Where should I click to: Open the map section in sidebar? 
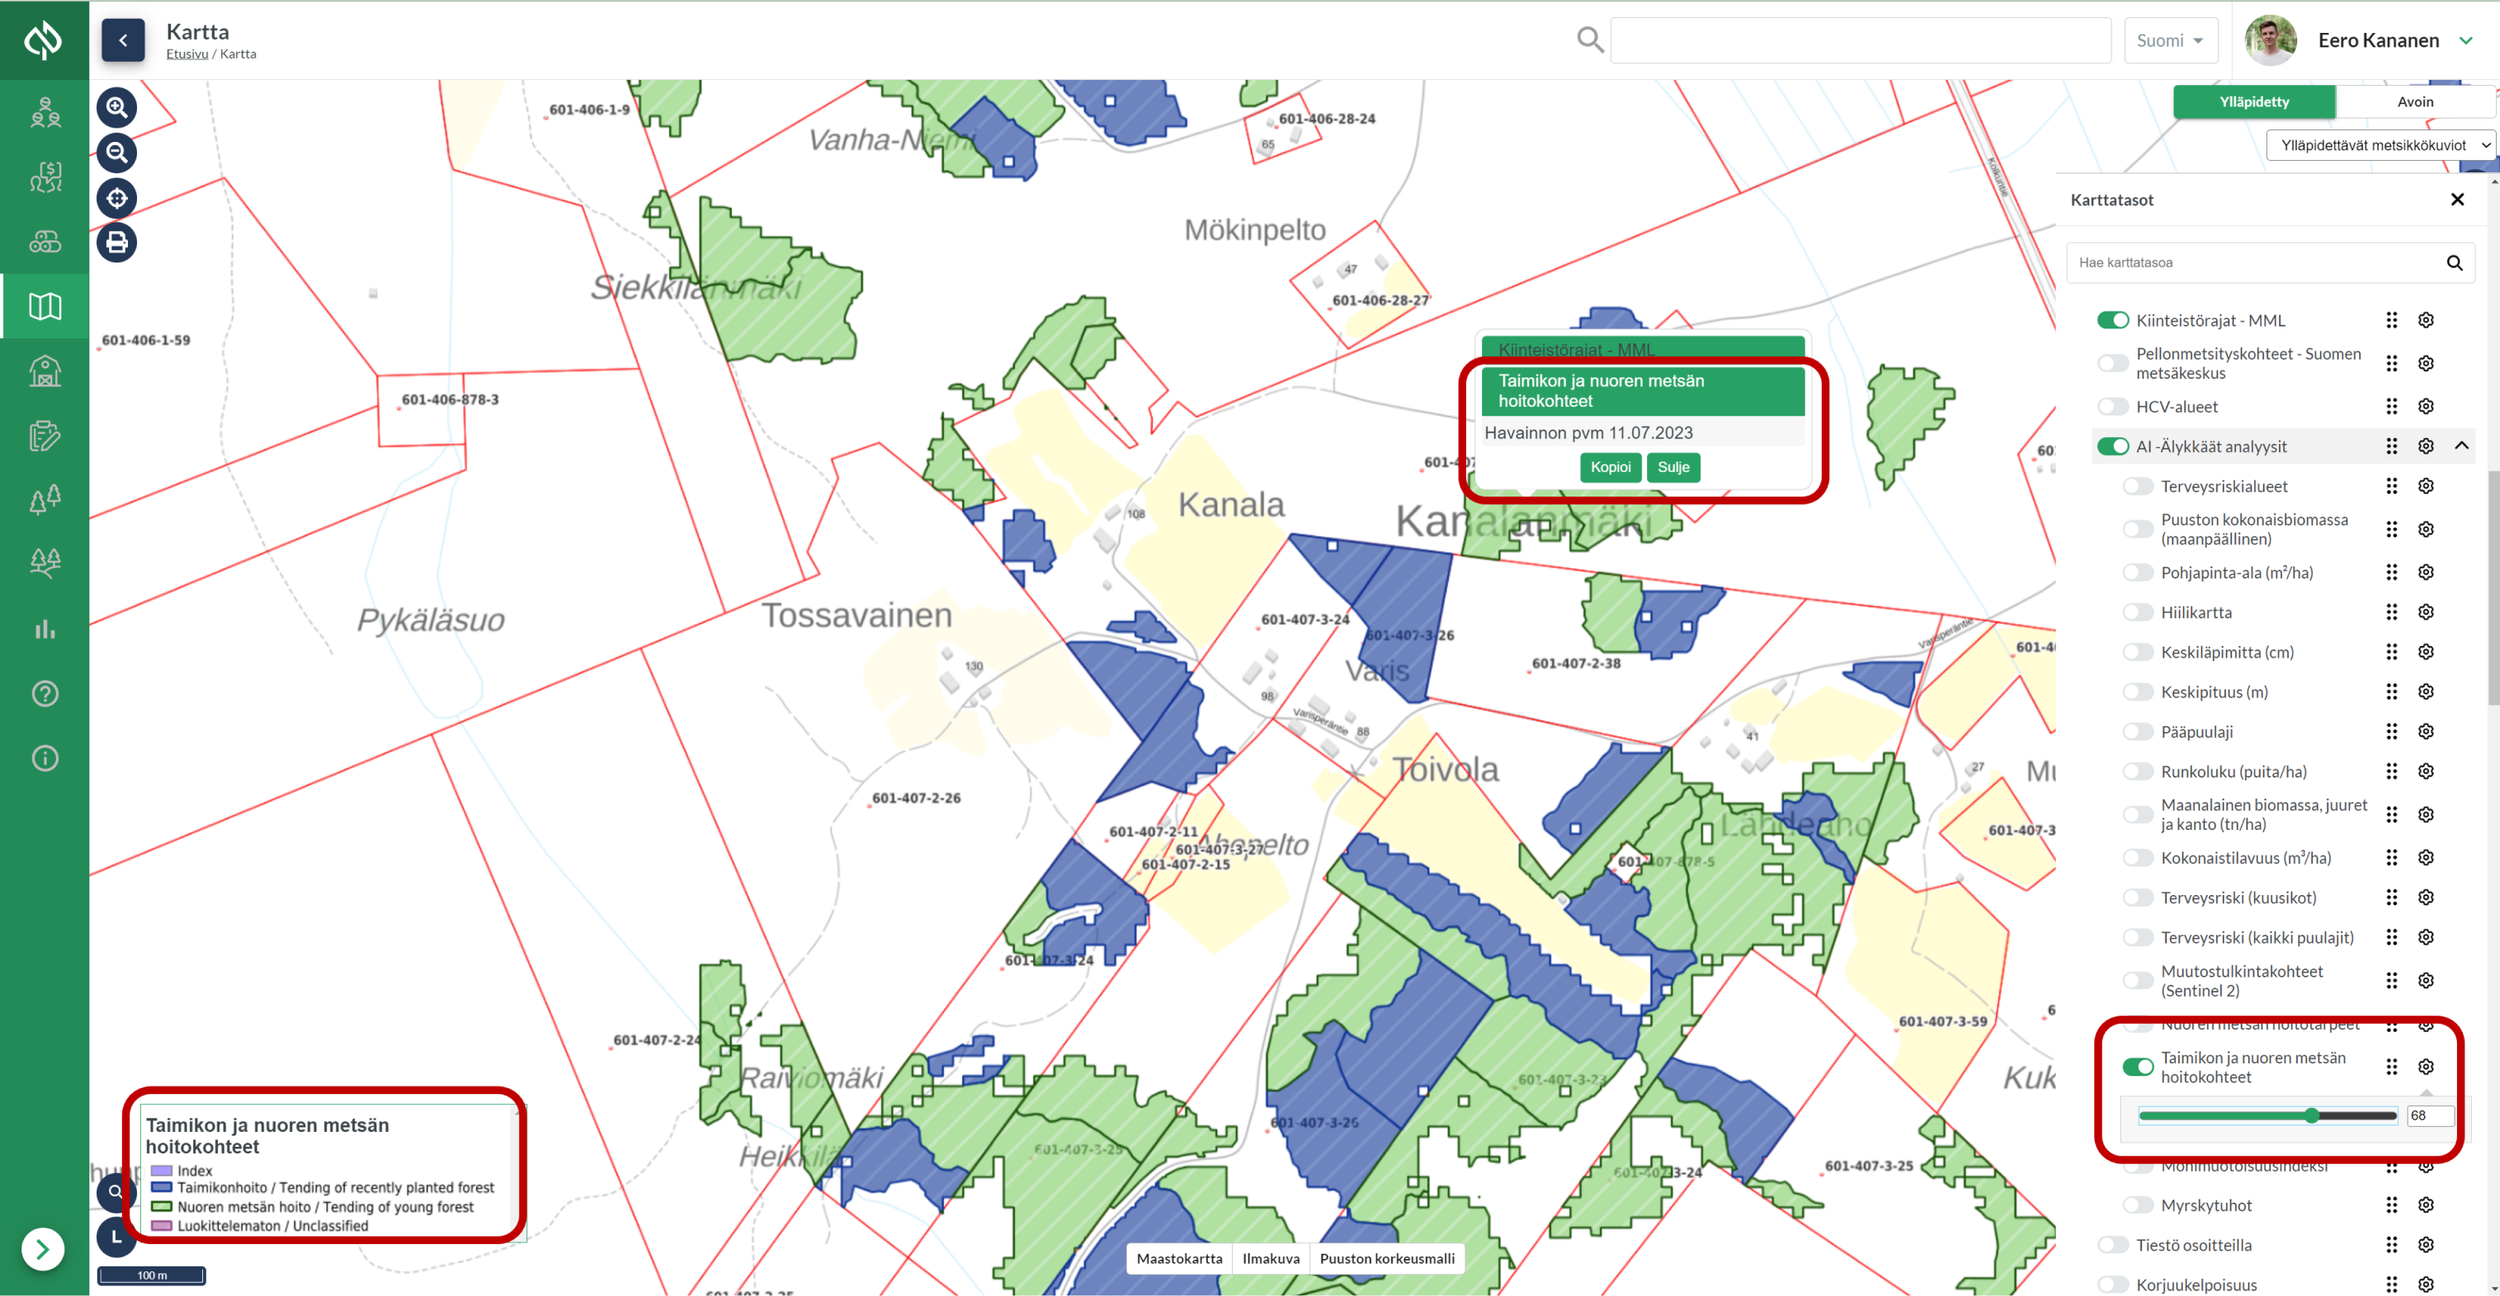(x=45, y=306)
